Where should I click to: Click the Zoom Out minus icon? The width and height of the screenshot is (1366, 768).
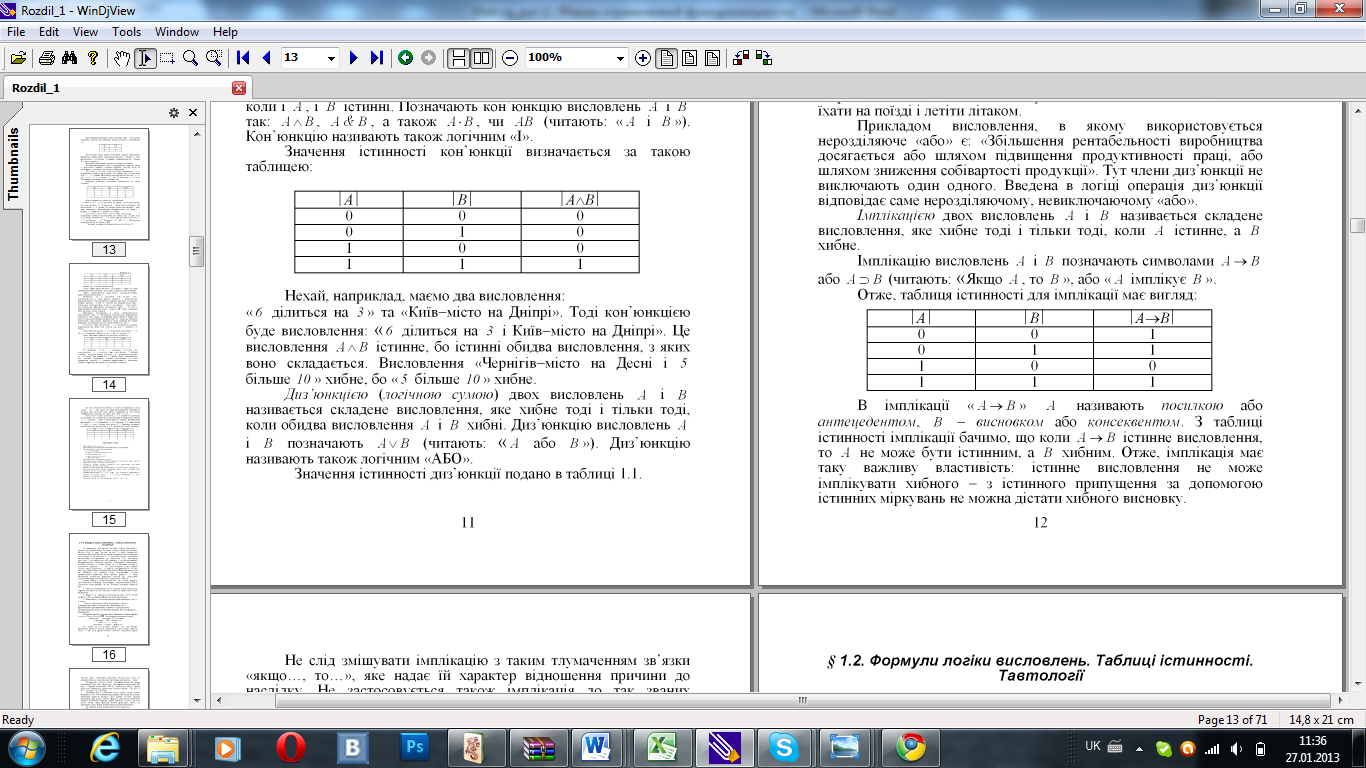[x=510, y=58]
